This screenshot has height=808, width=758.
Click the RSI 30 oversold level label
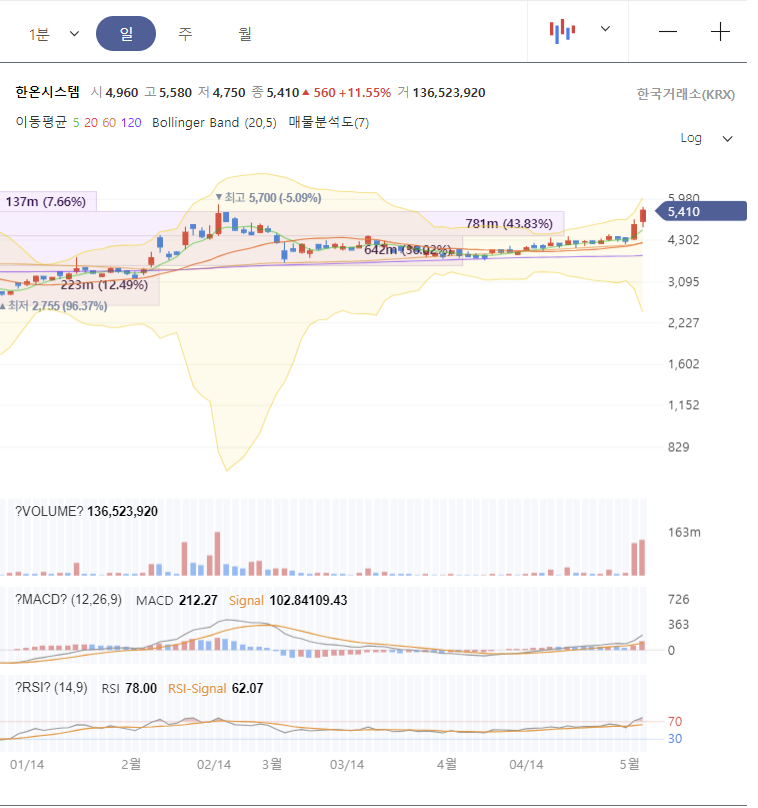pos(675,739)
